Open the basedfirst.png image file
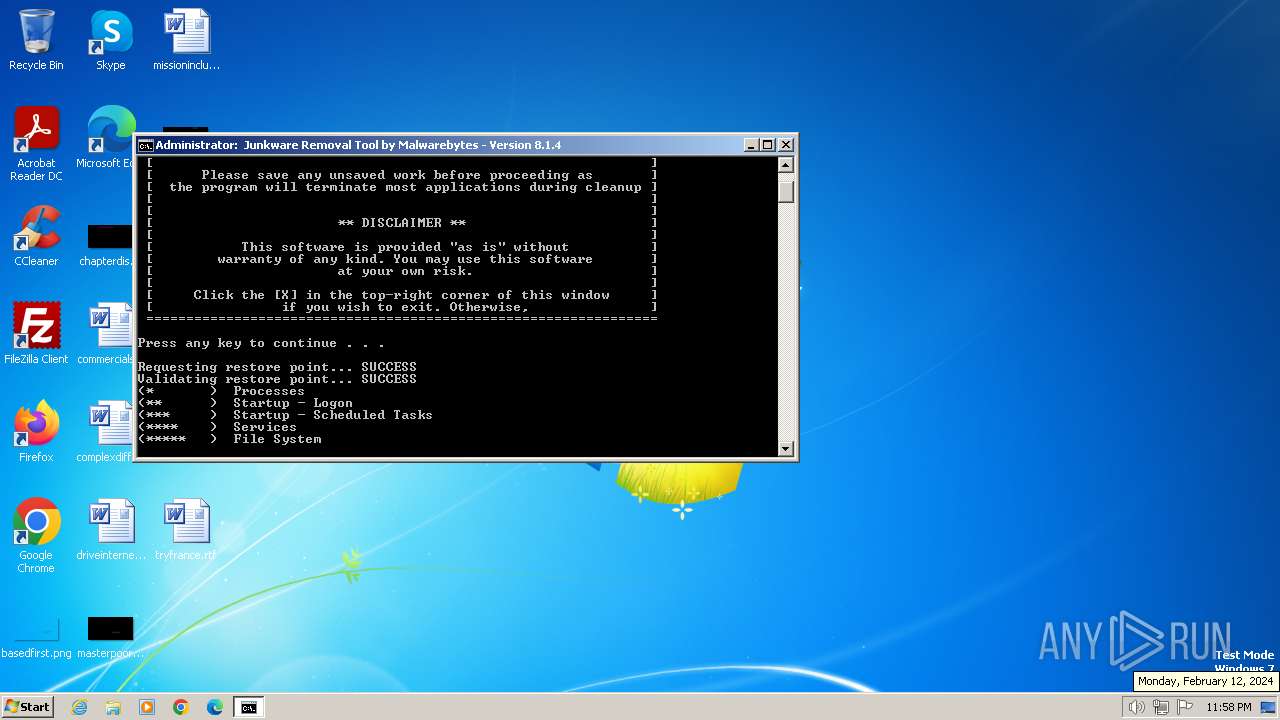The height and width of the screenshot is (720, 1280). pos(36,637)
